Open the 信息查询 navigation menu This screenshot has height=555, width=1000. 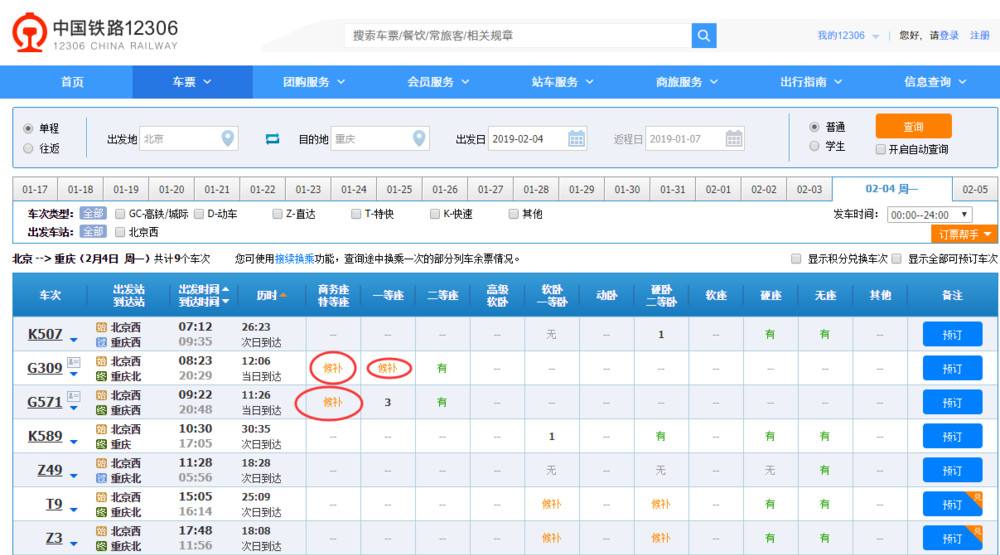pyautogui.click(x=935, y=82)
